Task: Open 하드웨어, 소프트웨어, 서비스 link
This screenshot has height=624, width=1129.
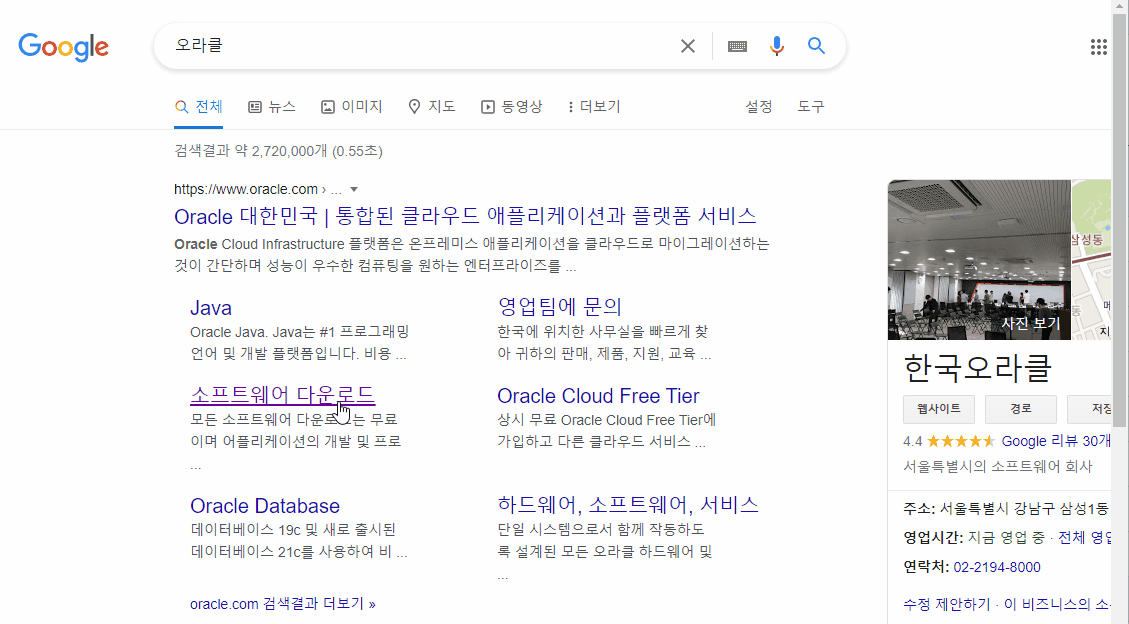Action: (628, 505)
